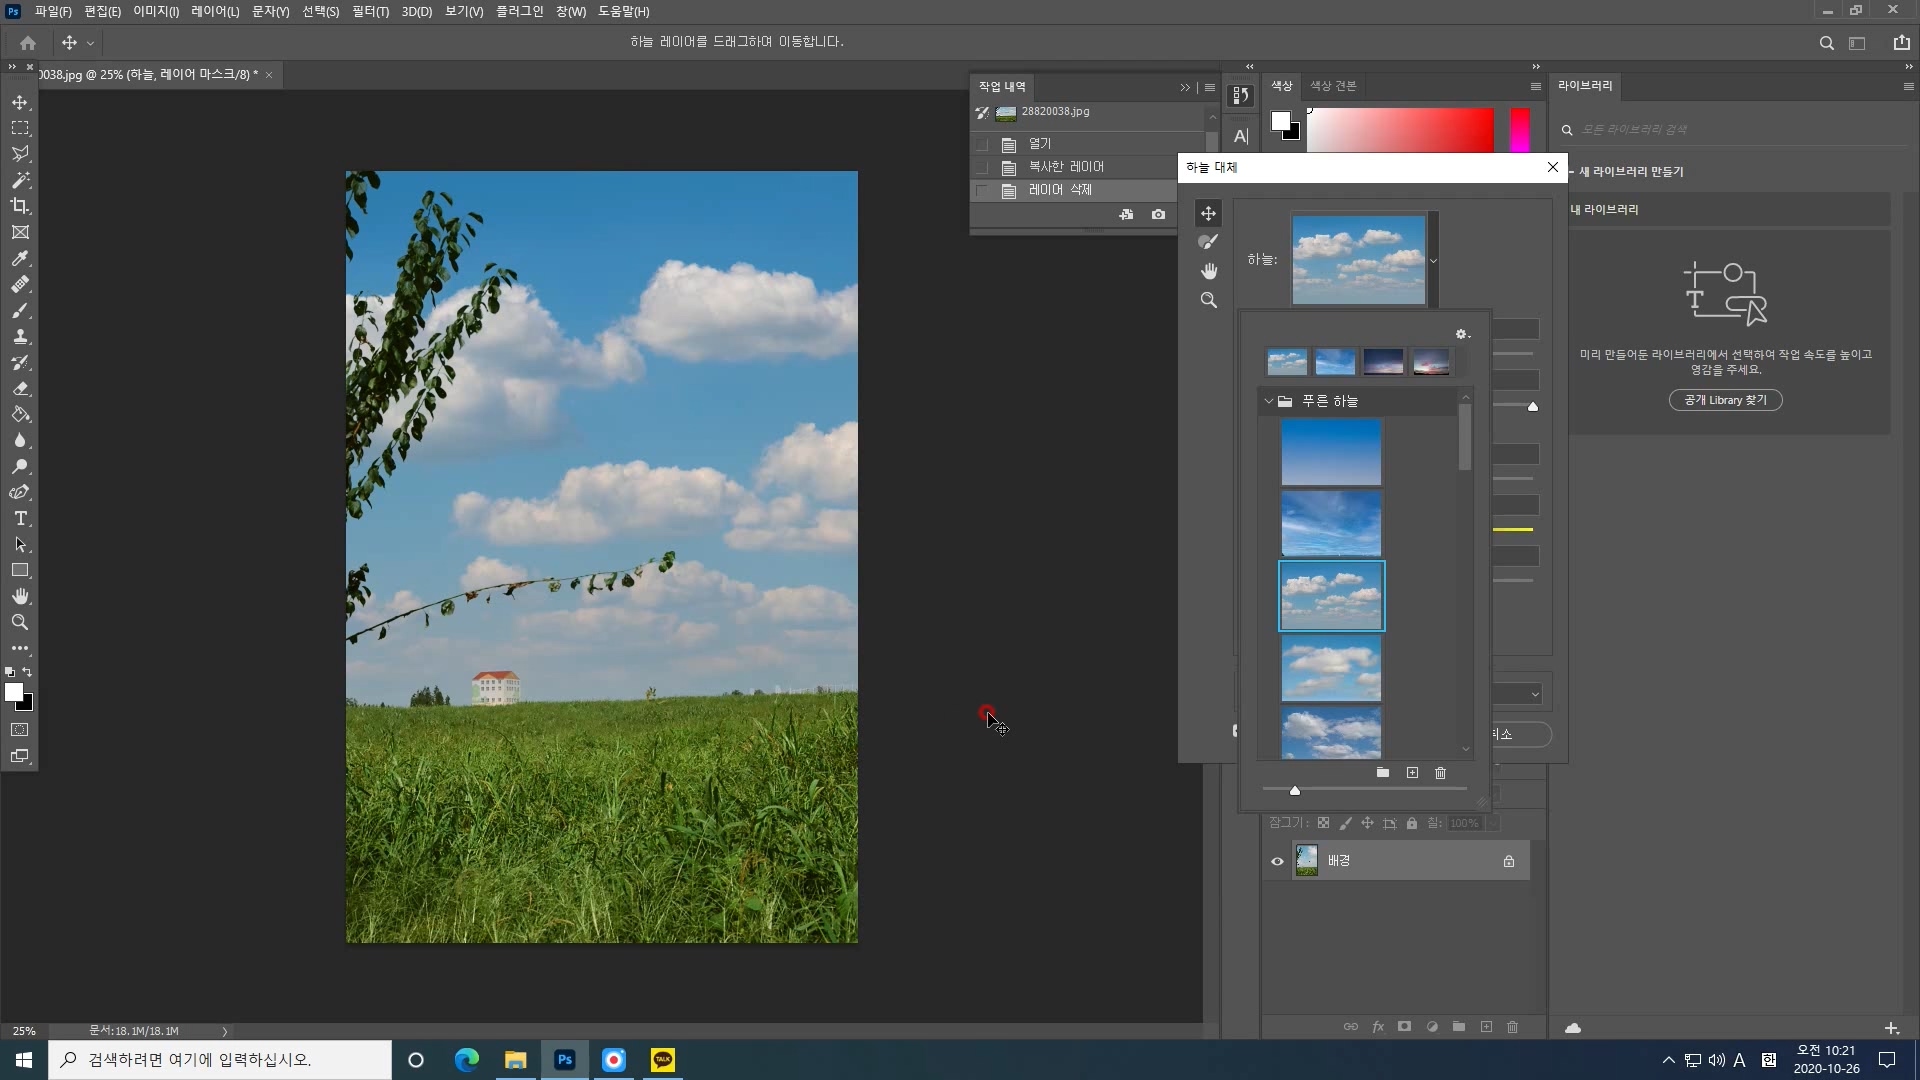Toggle history brush source box beside 복사한 레이어

click(x=982, y=167)
